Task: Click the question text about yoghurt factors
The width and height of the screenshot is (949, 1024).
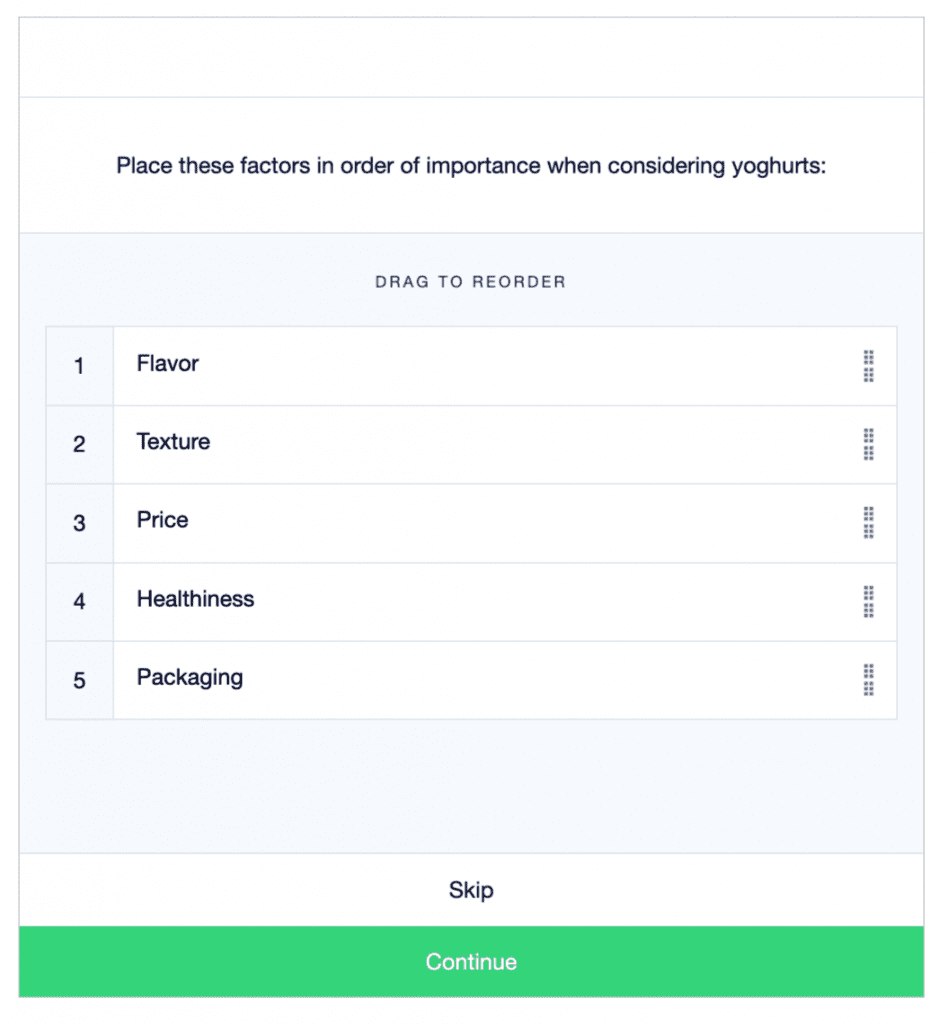Action: click(471, 166)
